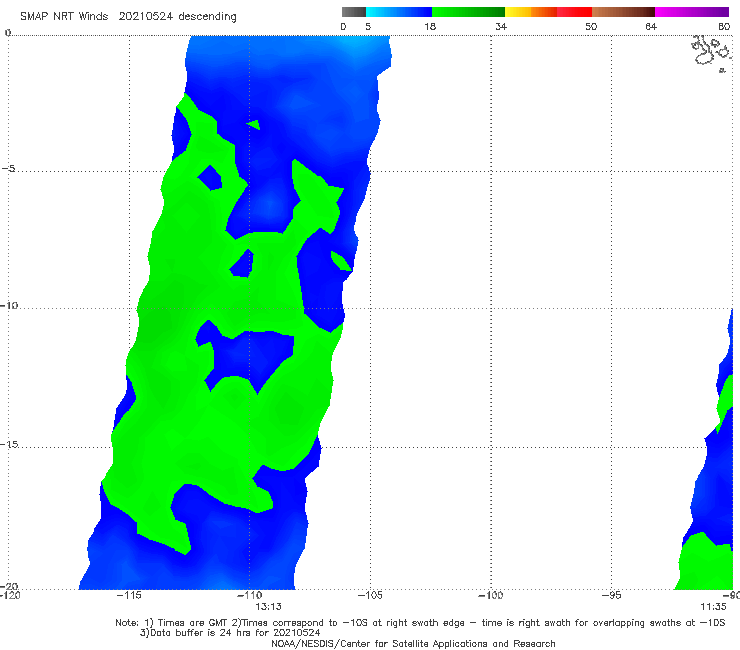Click the longitude axis label "-110"
740x650 pixels.
click(x=249, y=595)
